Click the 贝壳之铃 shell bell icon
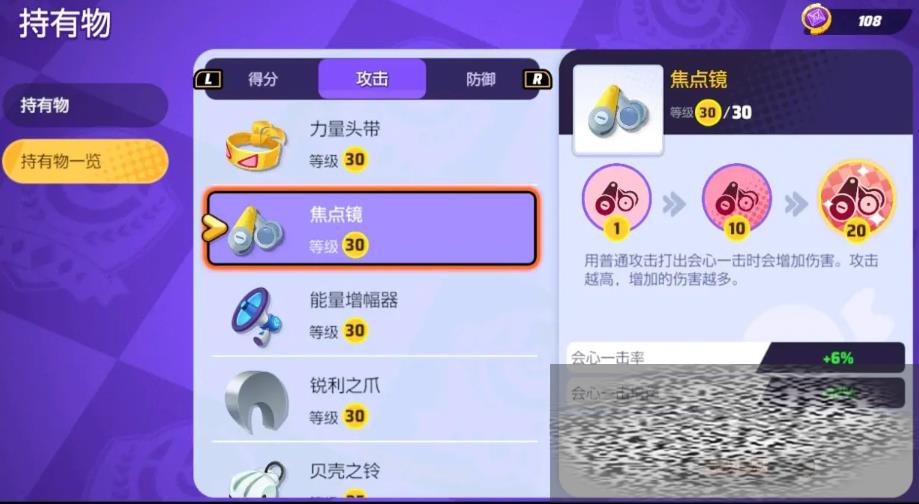This screenshot has height=504, width=919. tap(259, 481)
